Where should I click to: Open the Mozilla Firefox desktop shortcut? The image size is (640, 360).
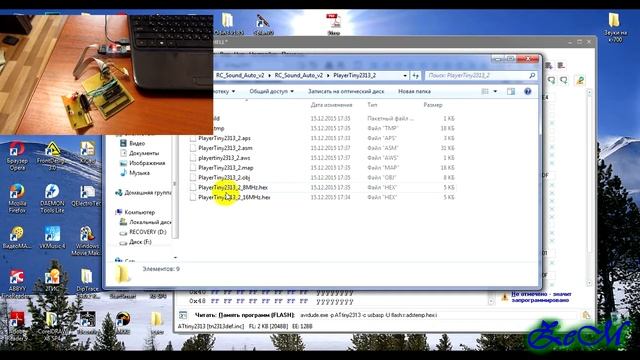[17, 199]
